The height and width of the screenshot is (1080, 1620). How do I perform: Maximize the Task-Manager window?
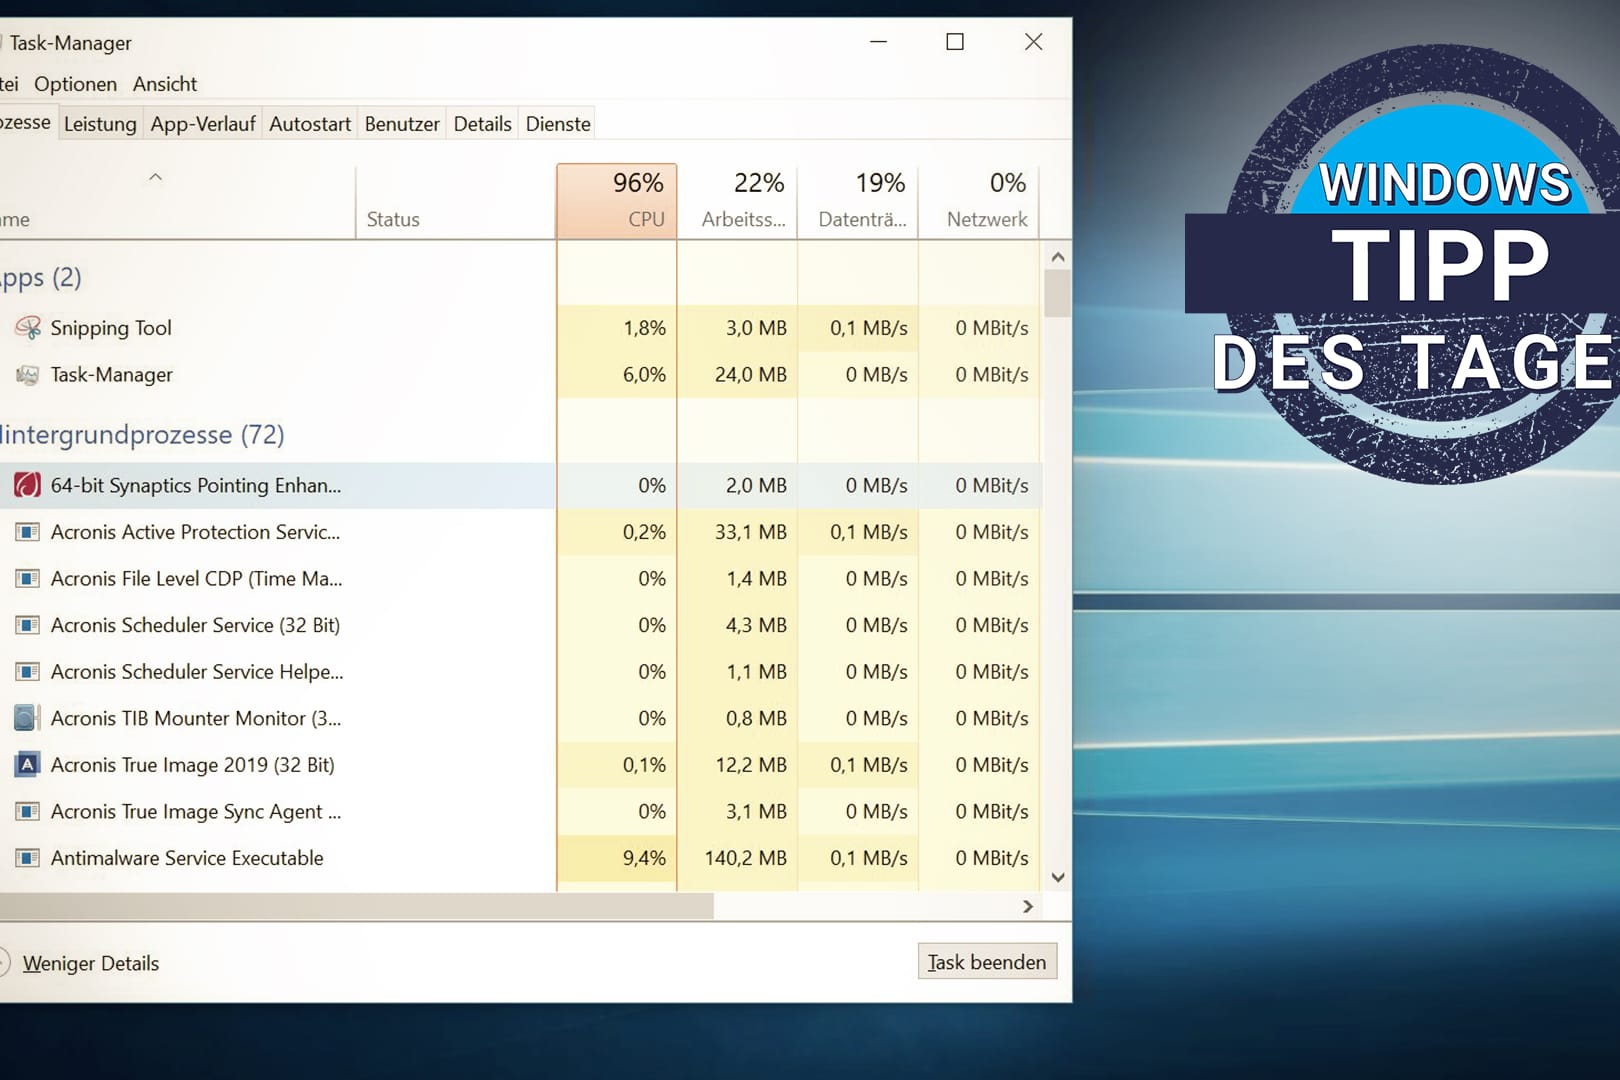(x=955, y=41)
